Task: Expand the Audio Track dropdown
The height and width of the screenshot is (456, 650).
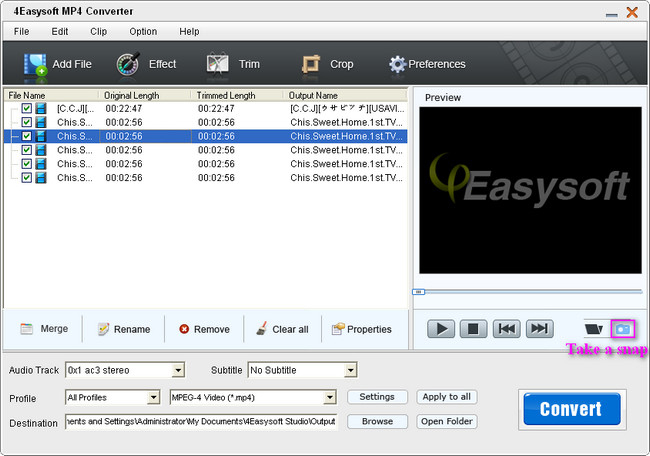Action: (178, 370)
